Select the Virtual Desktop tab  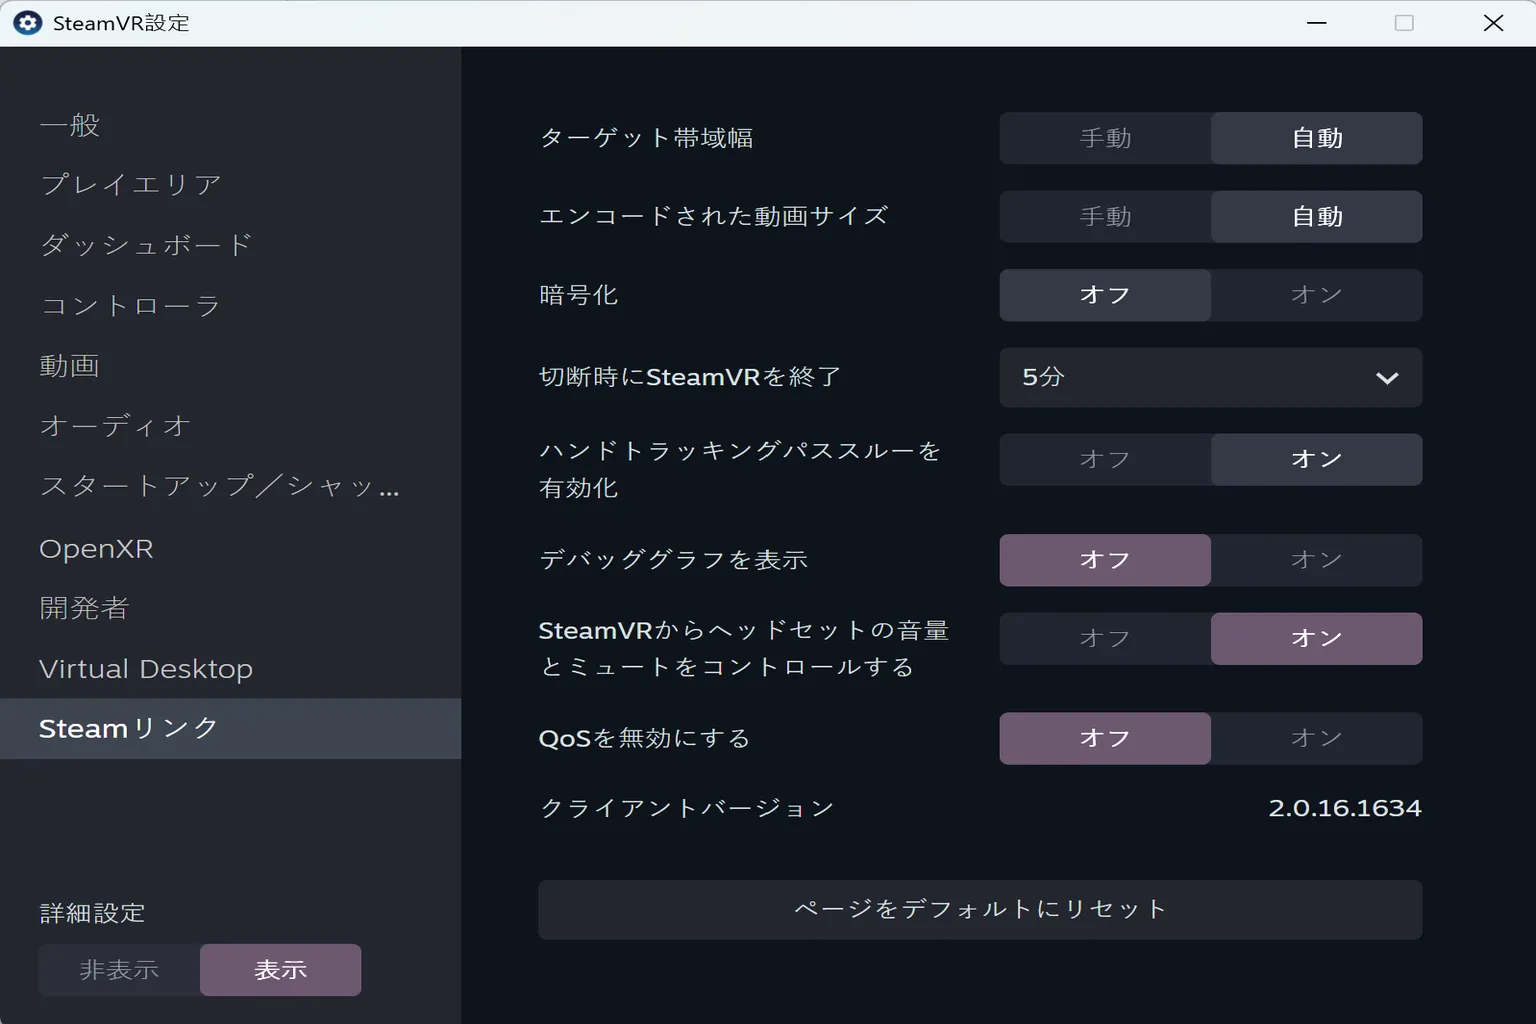146,668
